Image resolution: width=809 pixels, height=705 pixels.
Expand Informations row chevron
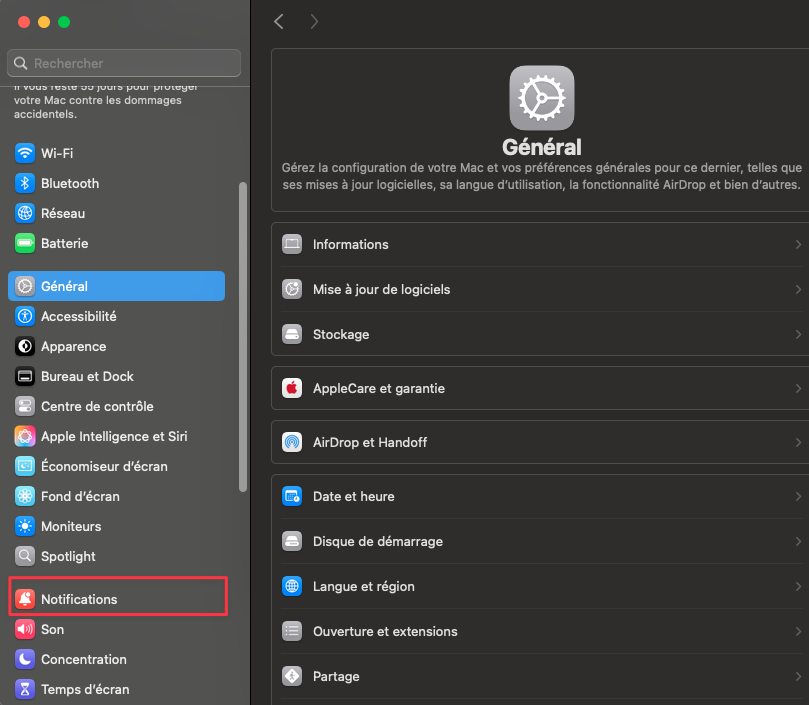pos(798,244)
